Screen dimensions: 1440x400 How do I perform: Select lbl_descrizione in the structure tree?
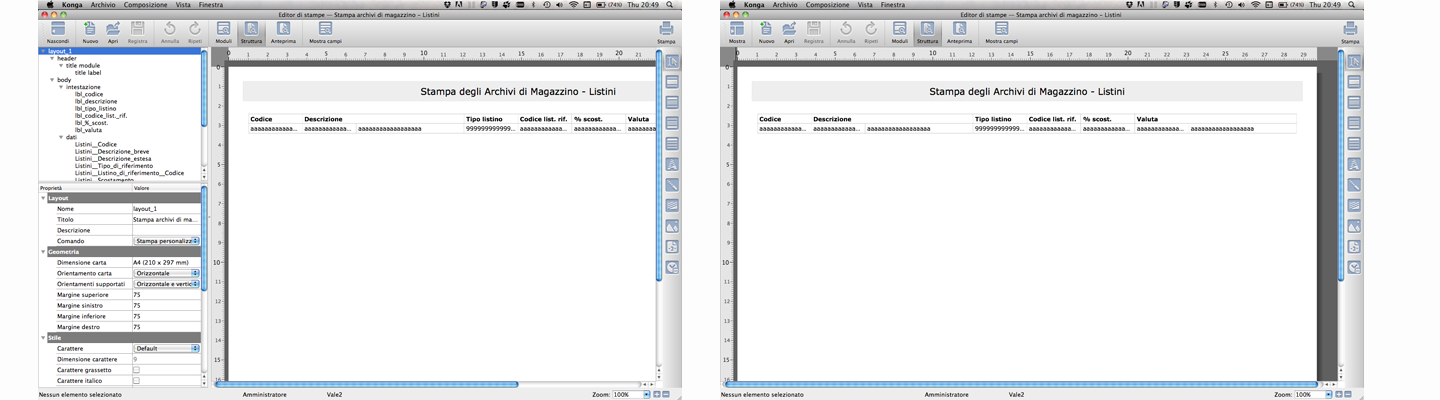95,101
